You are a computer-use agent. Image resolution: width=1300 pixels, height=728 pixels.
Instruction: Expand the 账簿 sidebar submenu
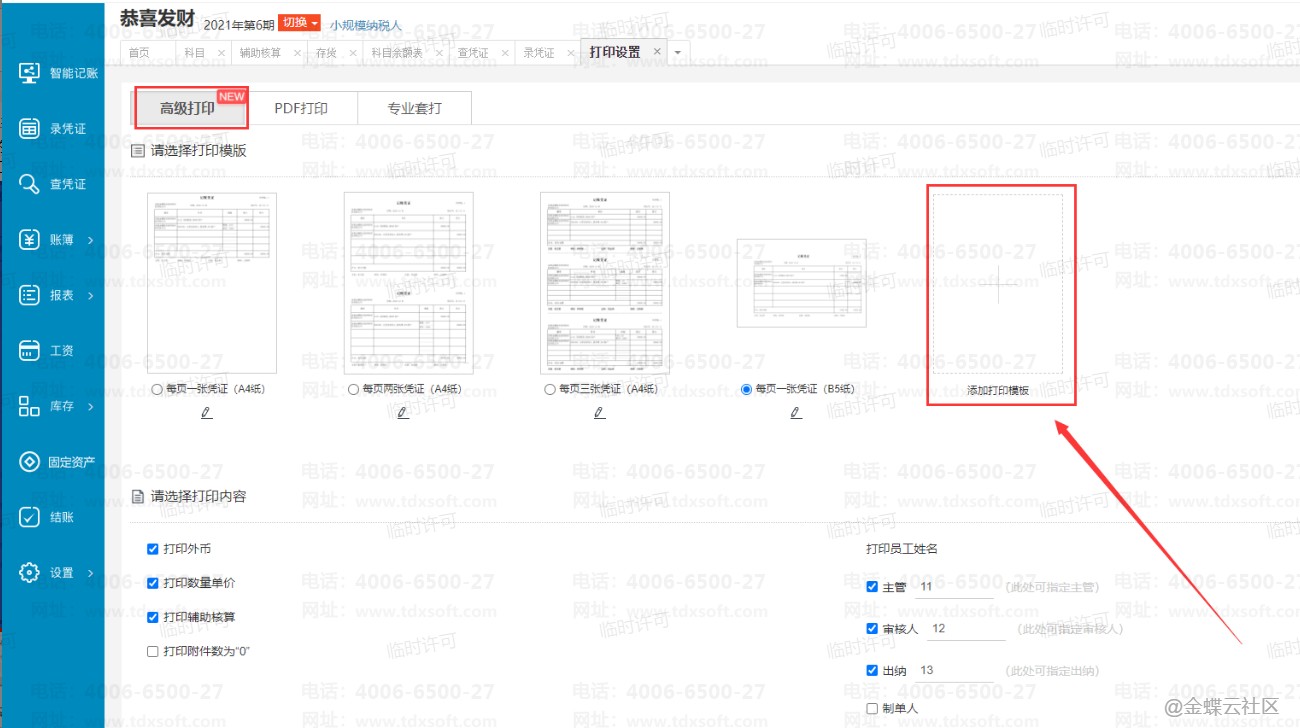click(58, 240)
